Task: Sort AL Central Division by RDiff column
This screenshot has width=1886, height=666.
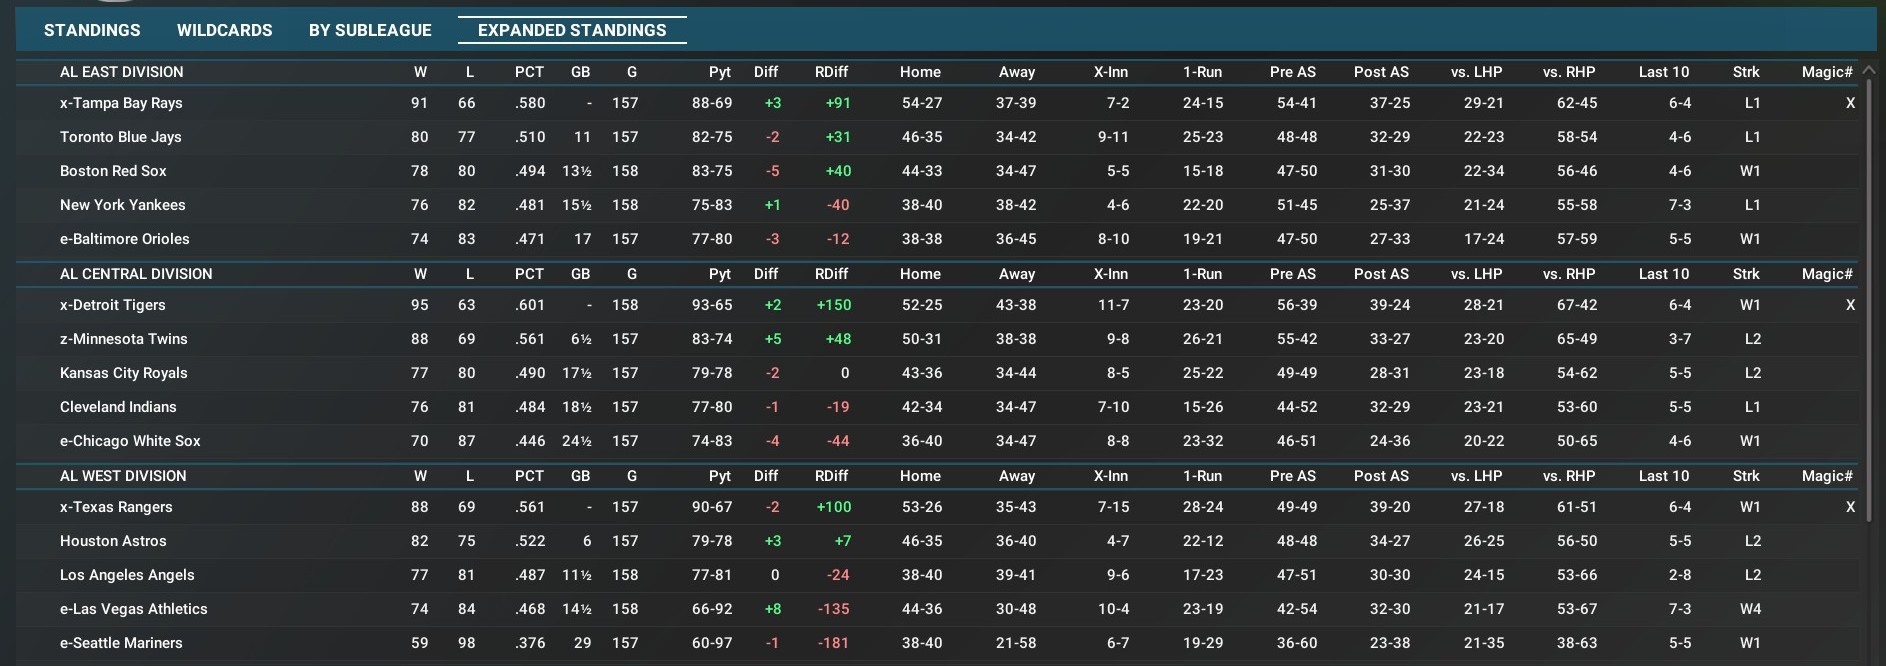Action: pos(831,274)
